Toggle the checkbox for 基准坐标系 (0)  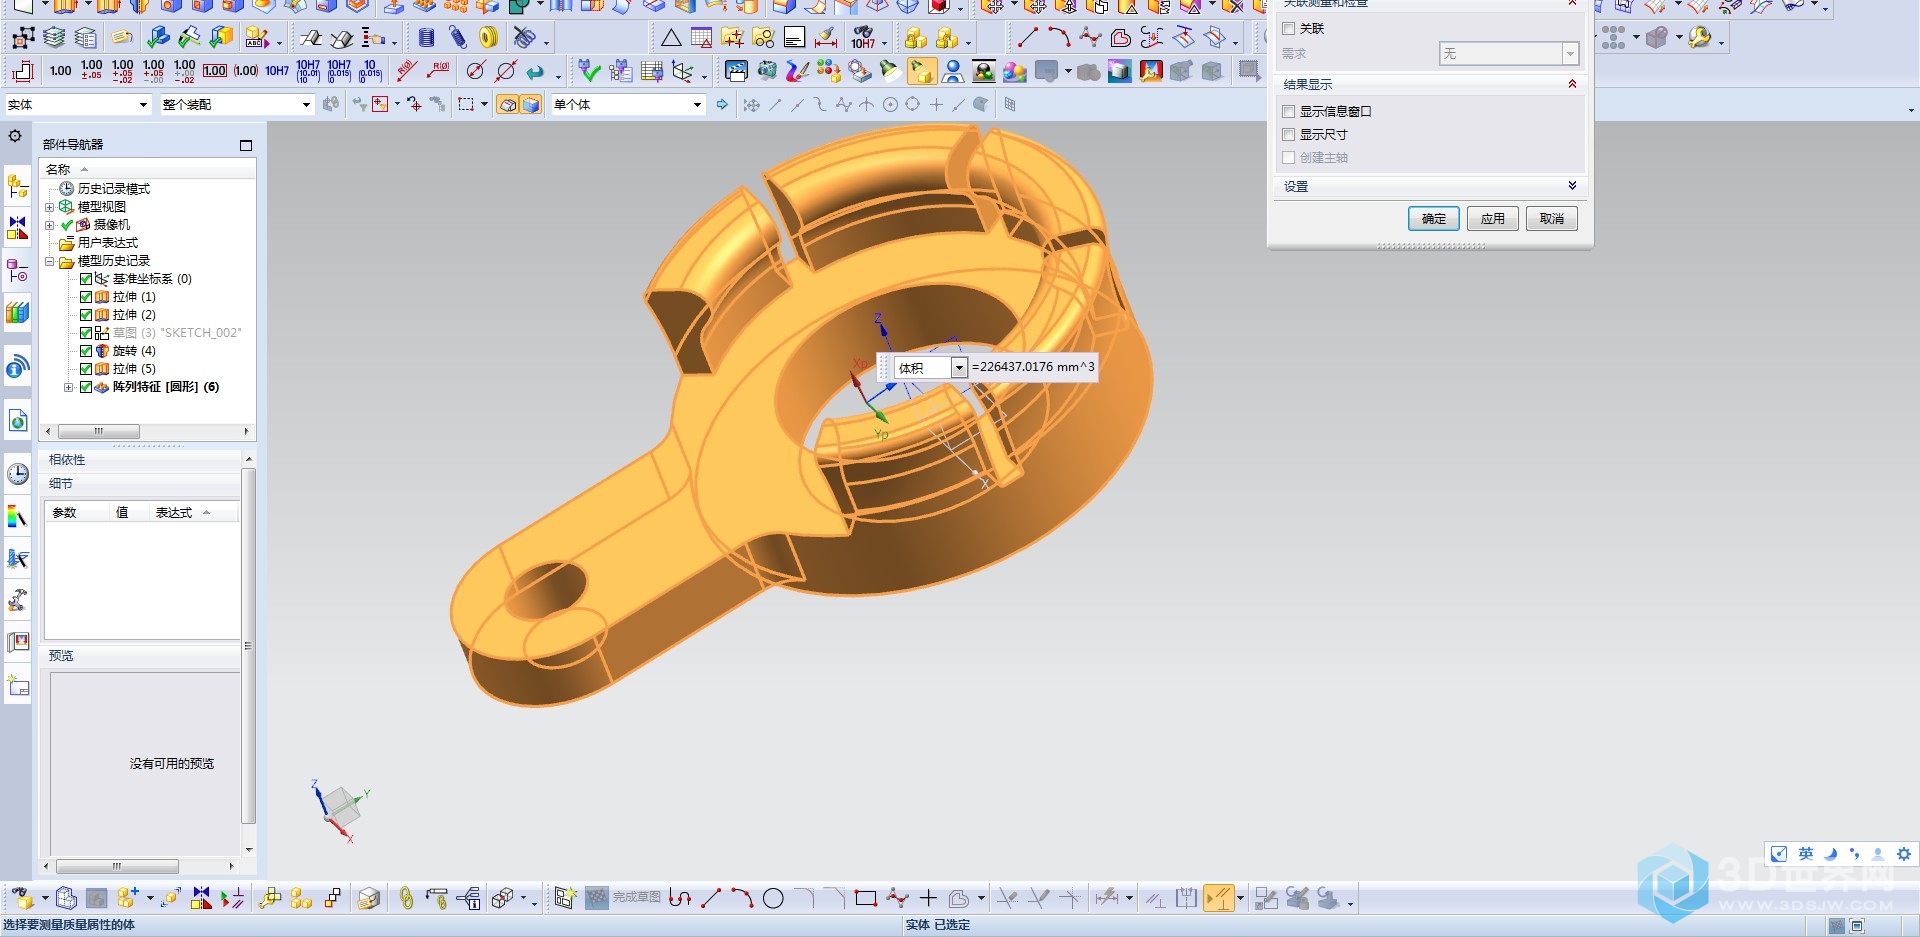point(86,279)
